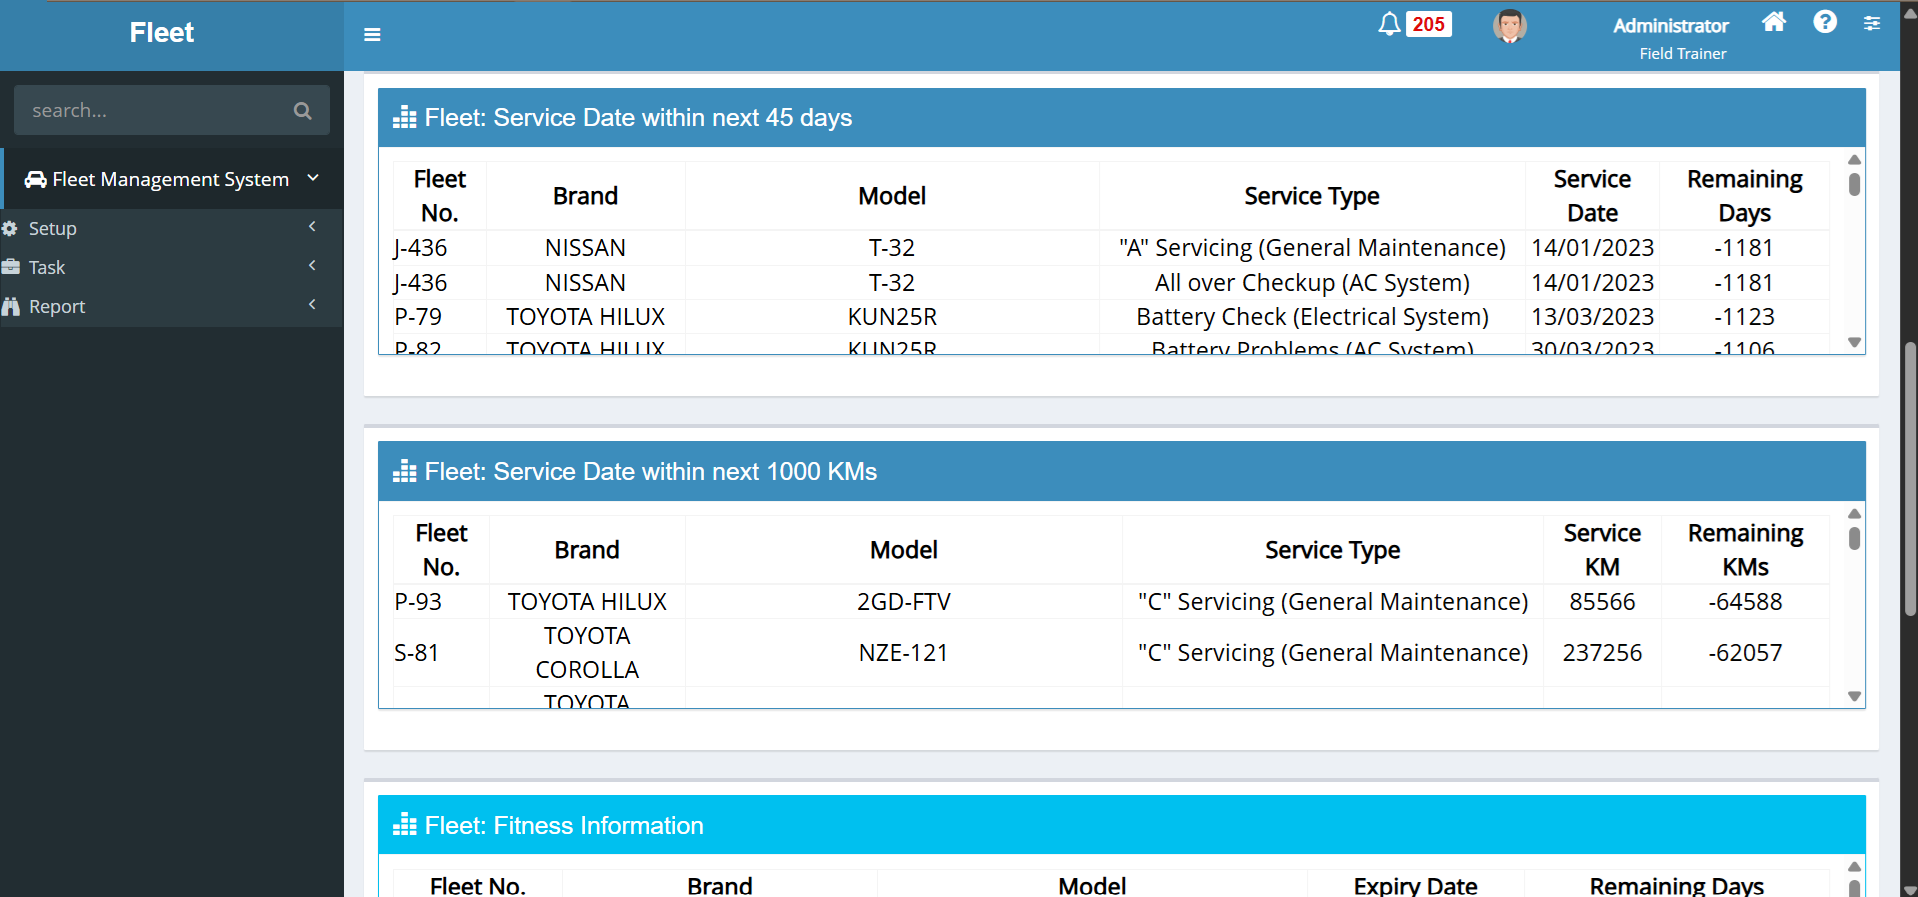Click the help question mark icon
Viewport: 1918px width, 897px height.
[x=1824, y=22]
